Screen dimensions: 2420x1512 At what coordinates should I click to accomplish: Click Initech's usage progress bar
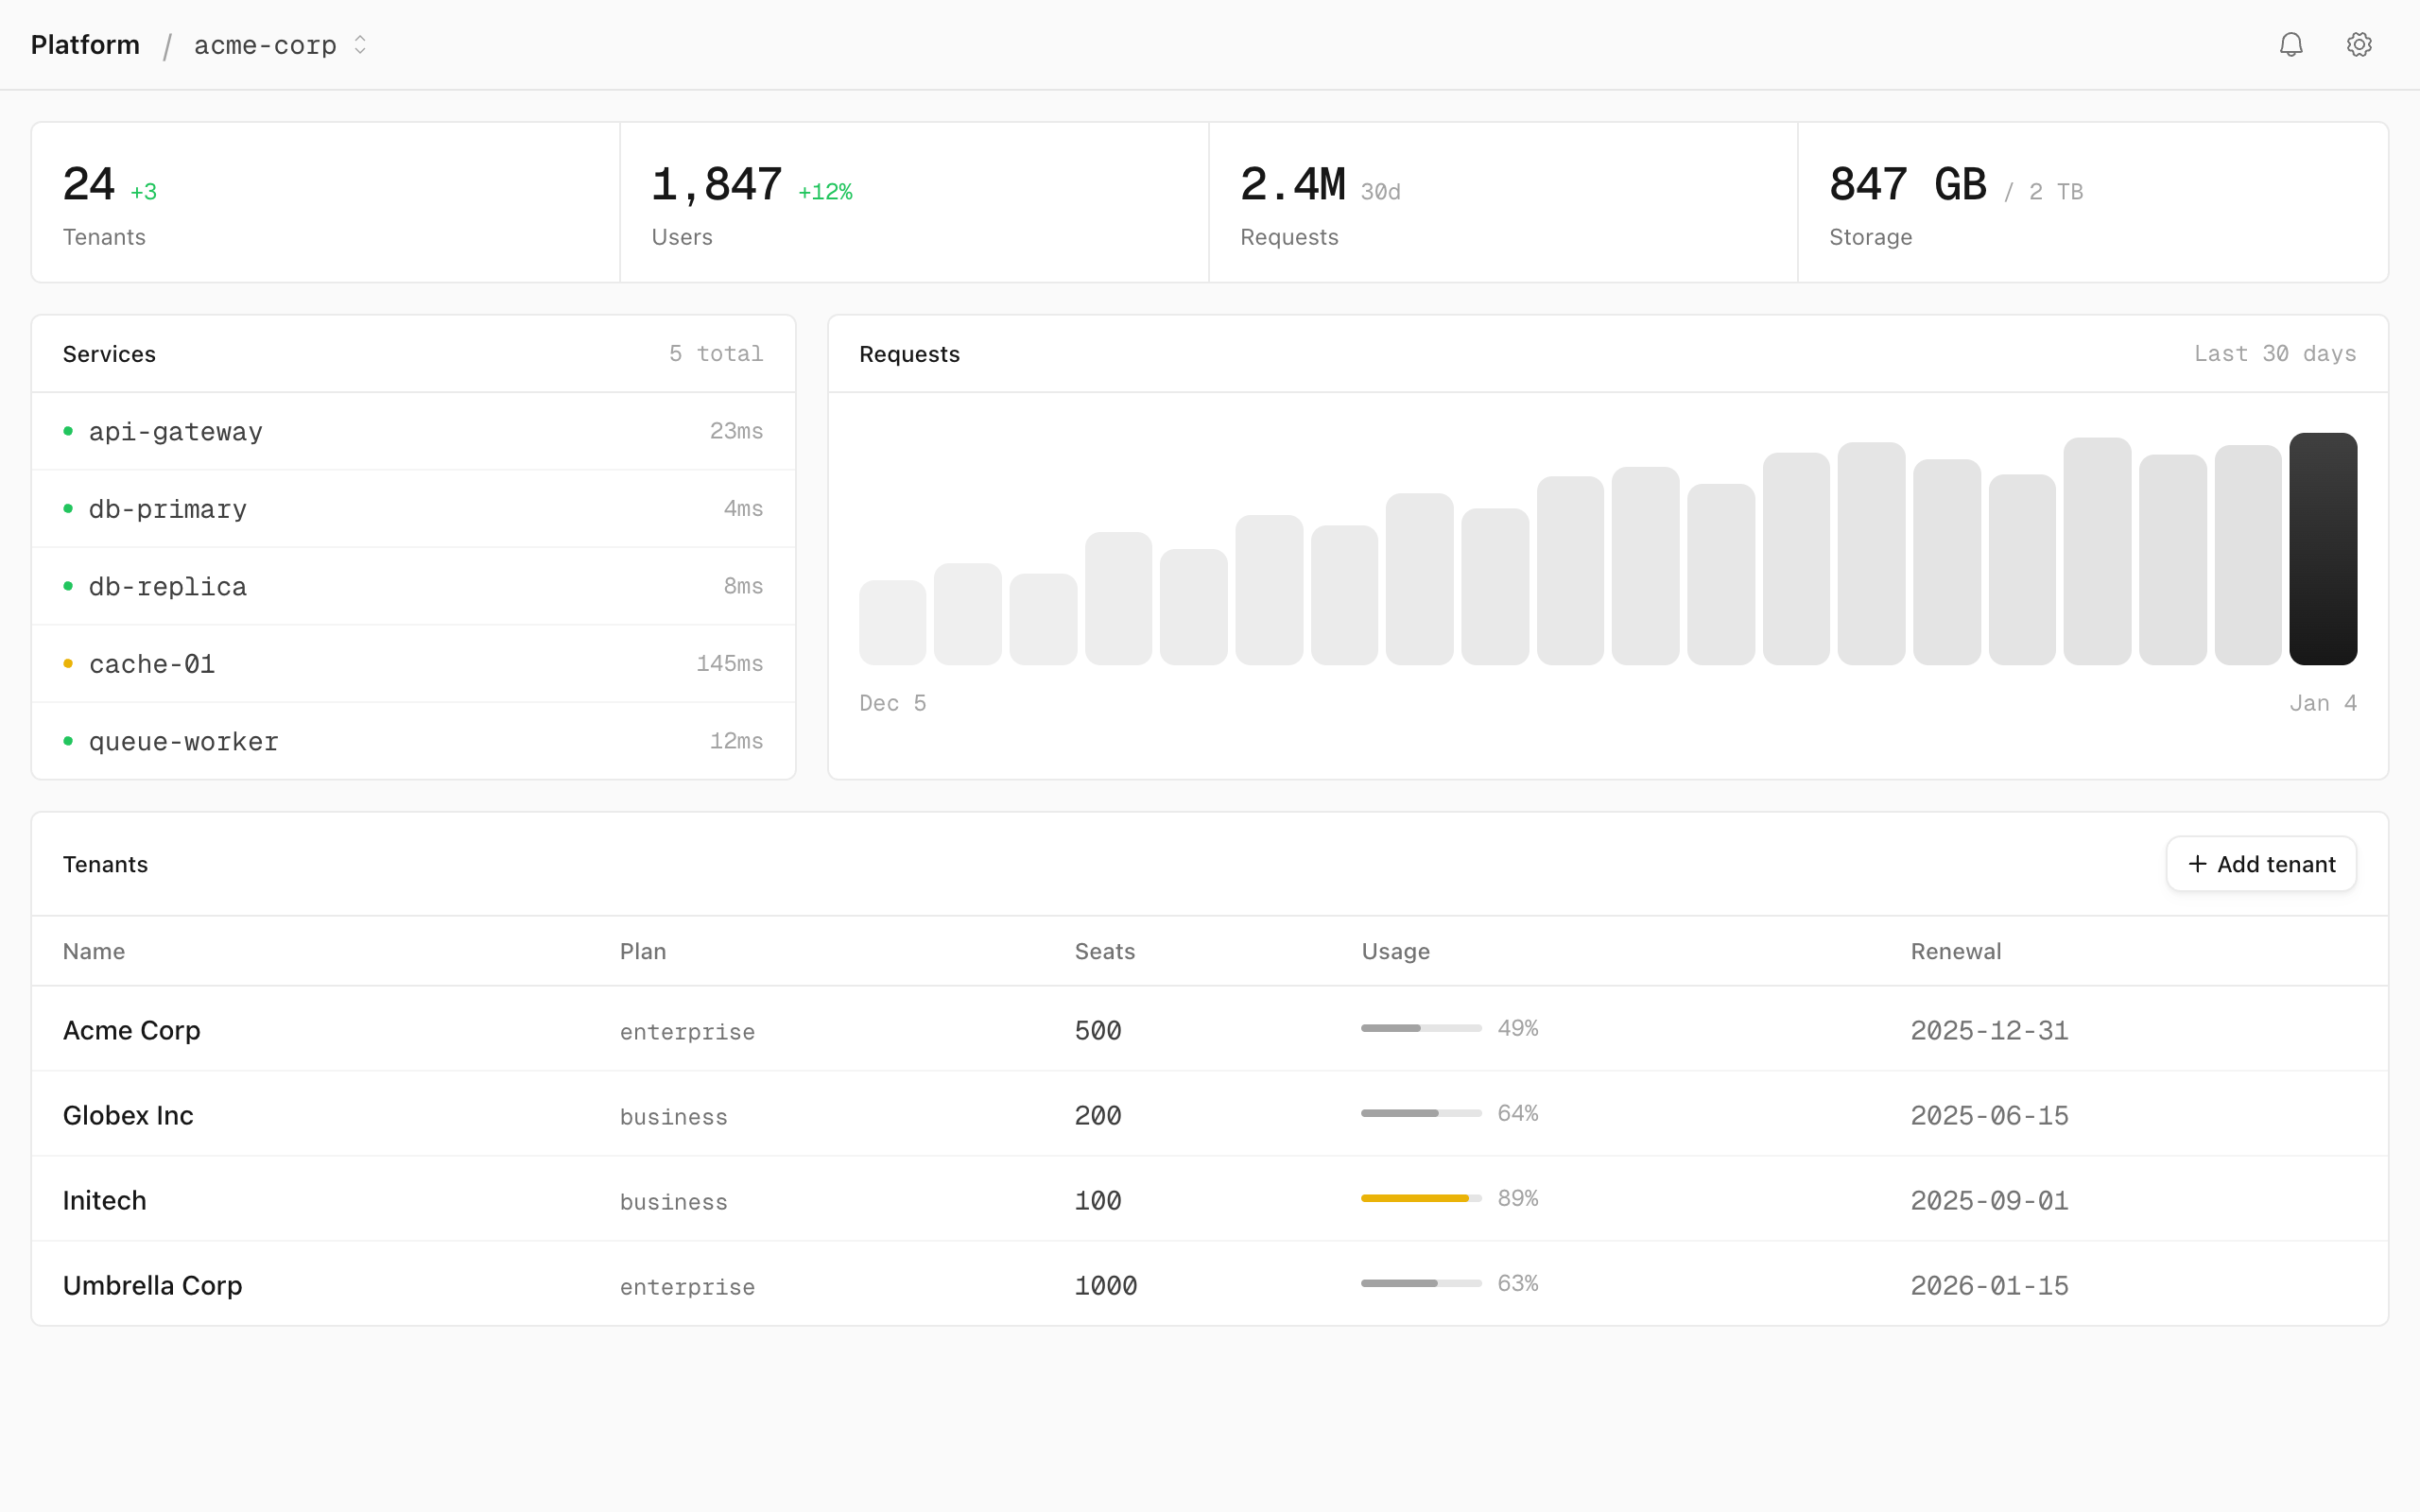point(1420,1197)
